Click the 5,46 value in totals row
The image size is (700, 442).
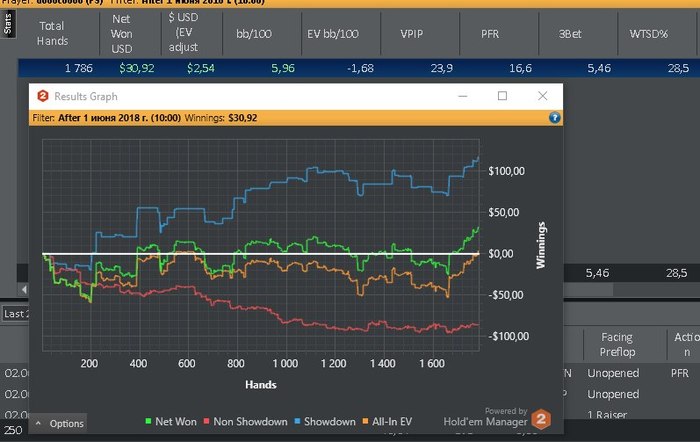tap(597, 273)
